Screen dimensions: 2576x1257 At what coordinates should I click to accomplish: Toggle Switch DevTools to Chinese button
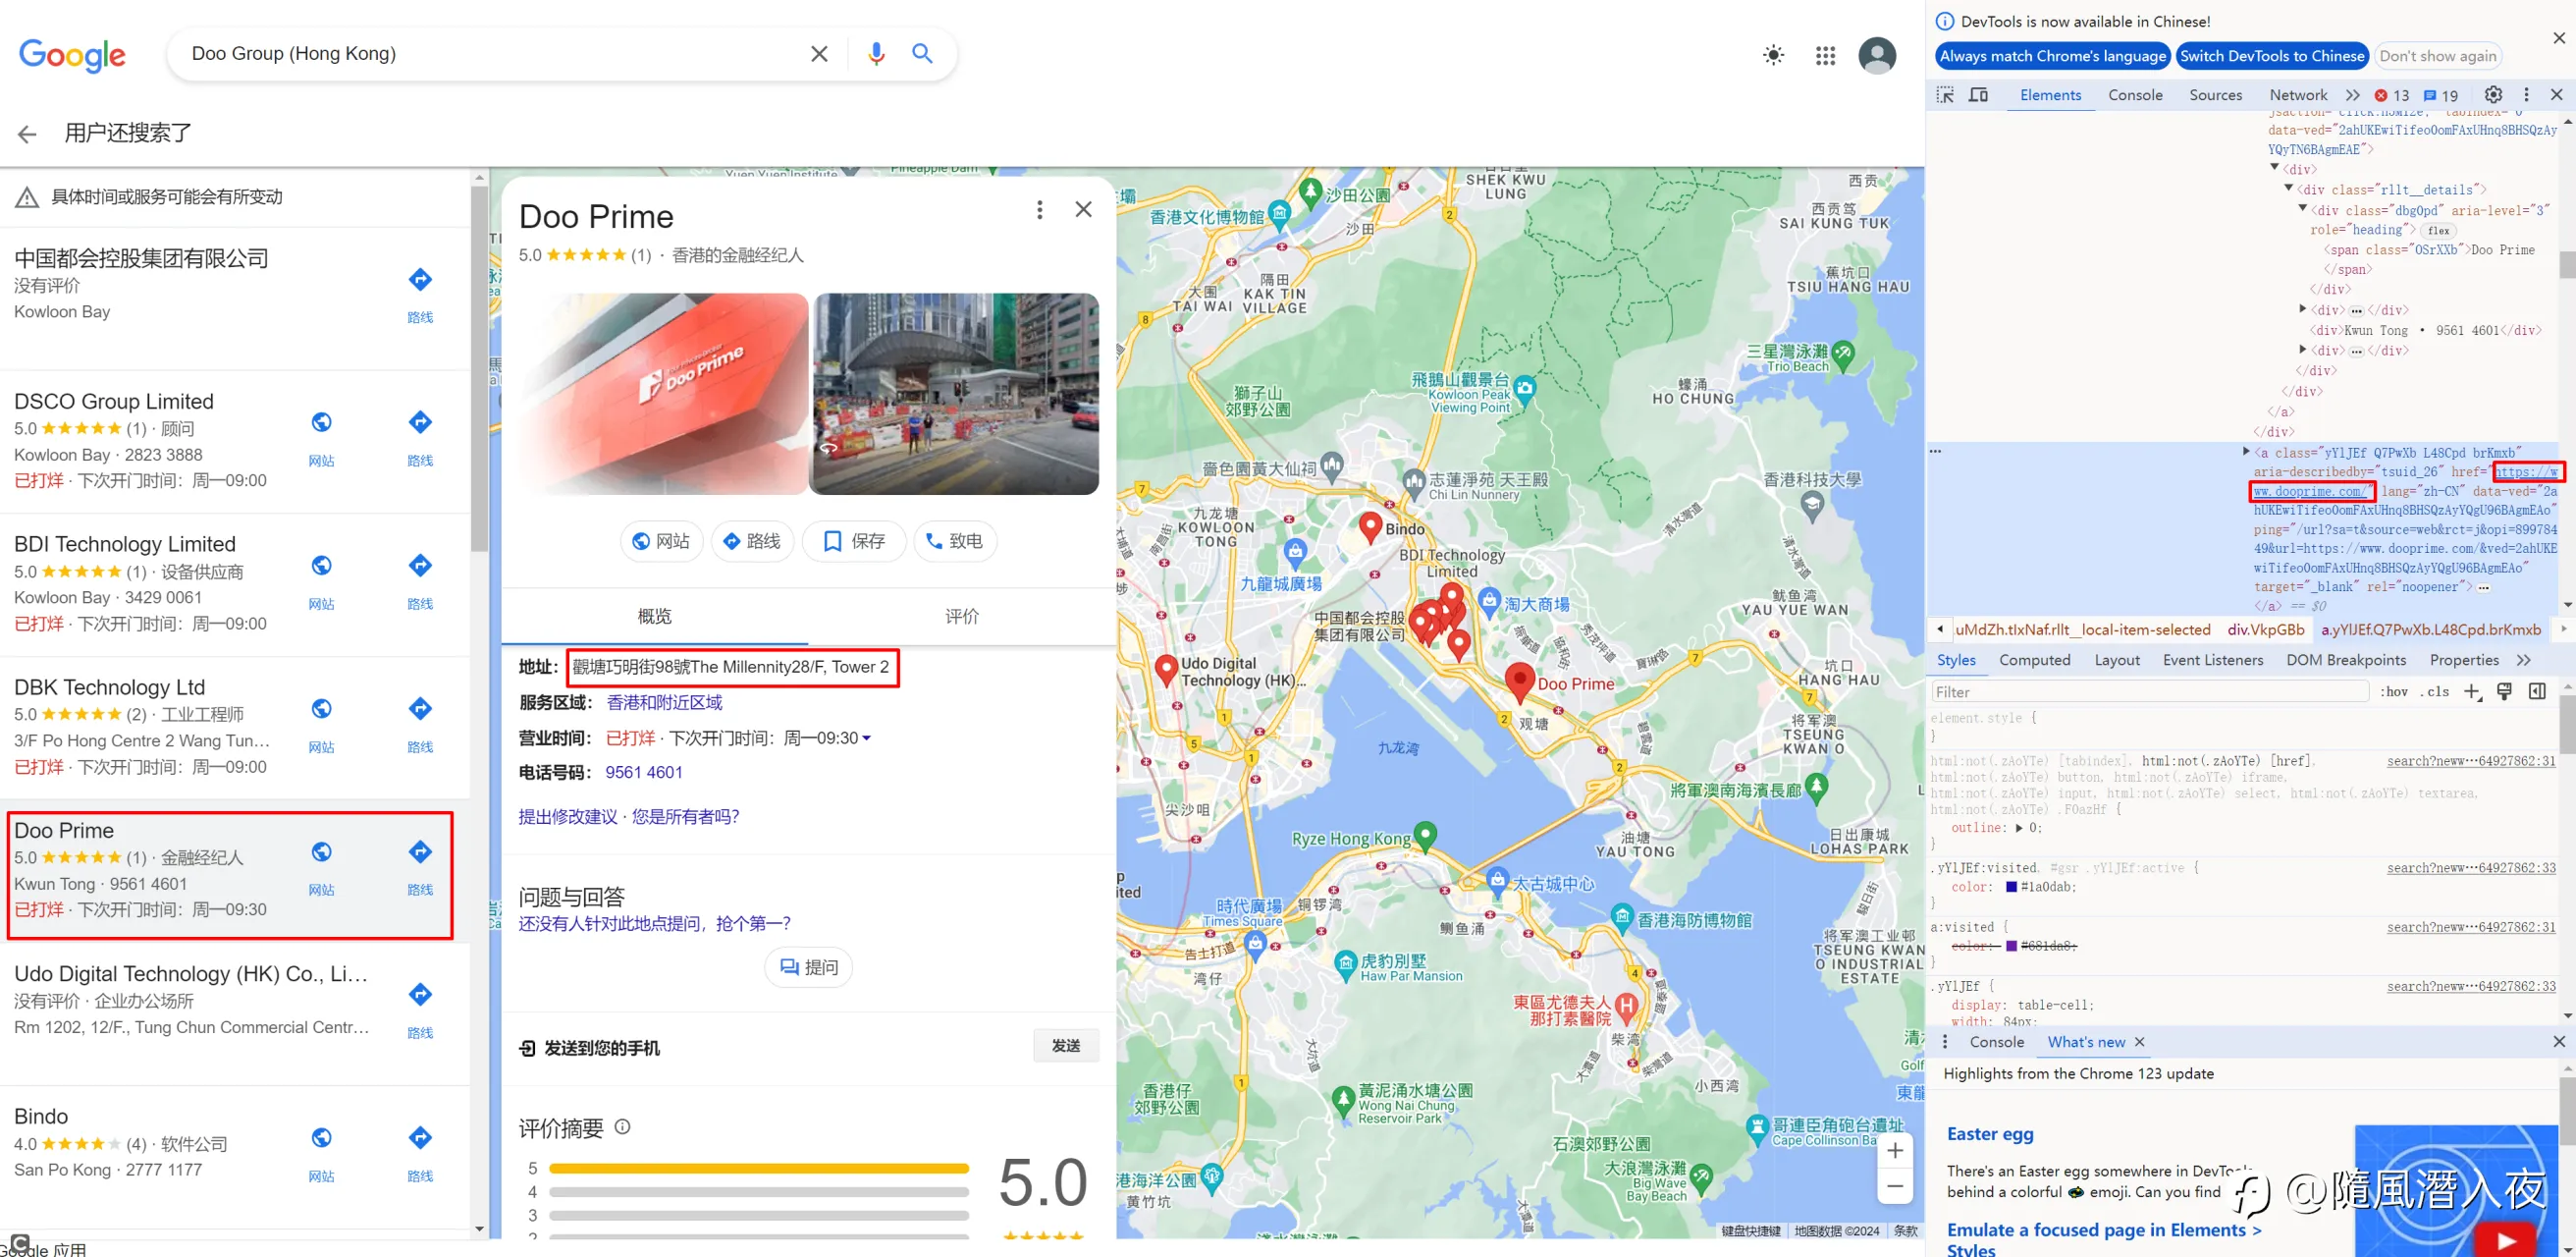(2274, 56)
